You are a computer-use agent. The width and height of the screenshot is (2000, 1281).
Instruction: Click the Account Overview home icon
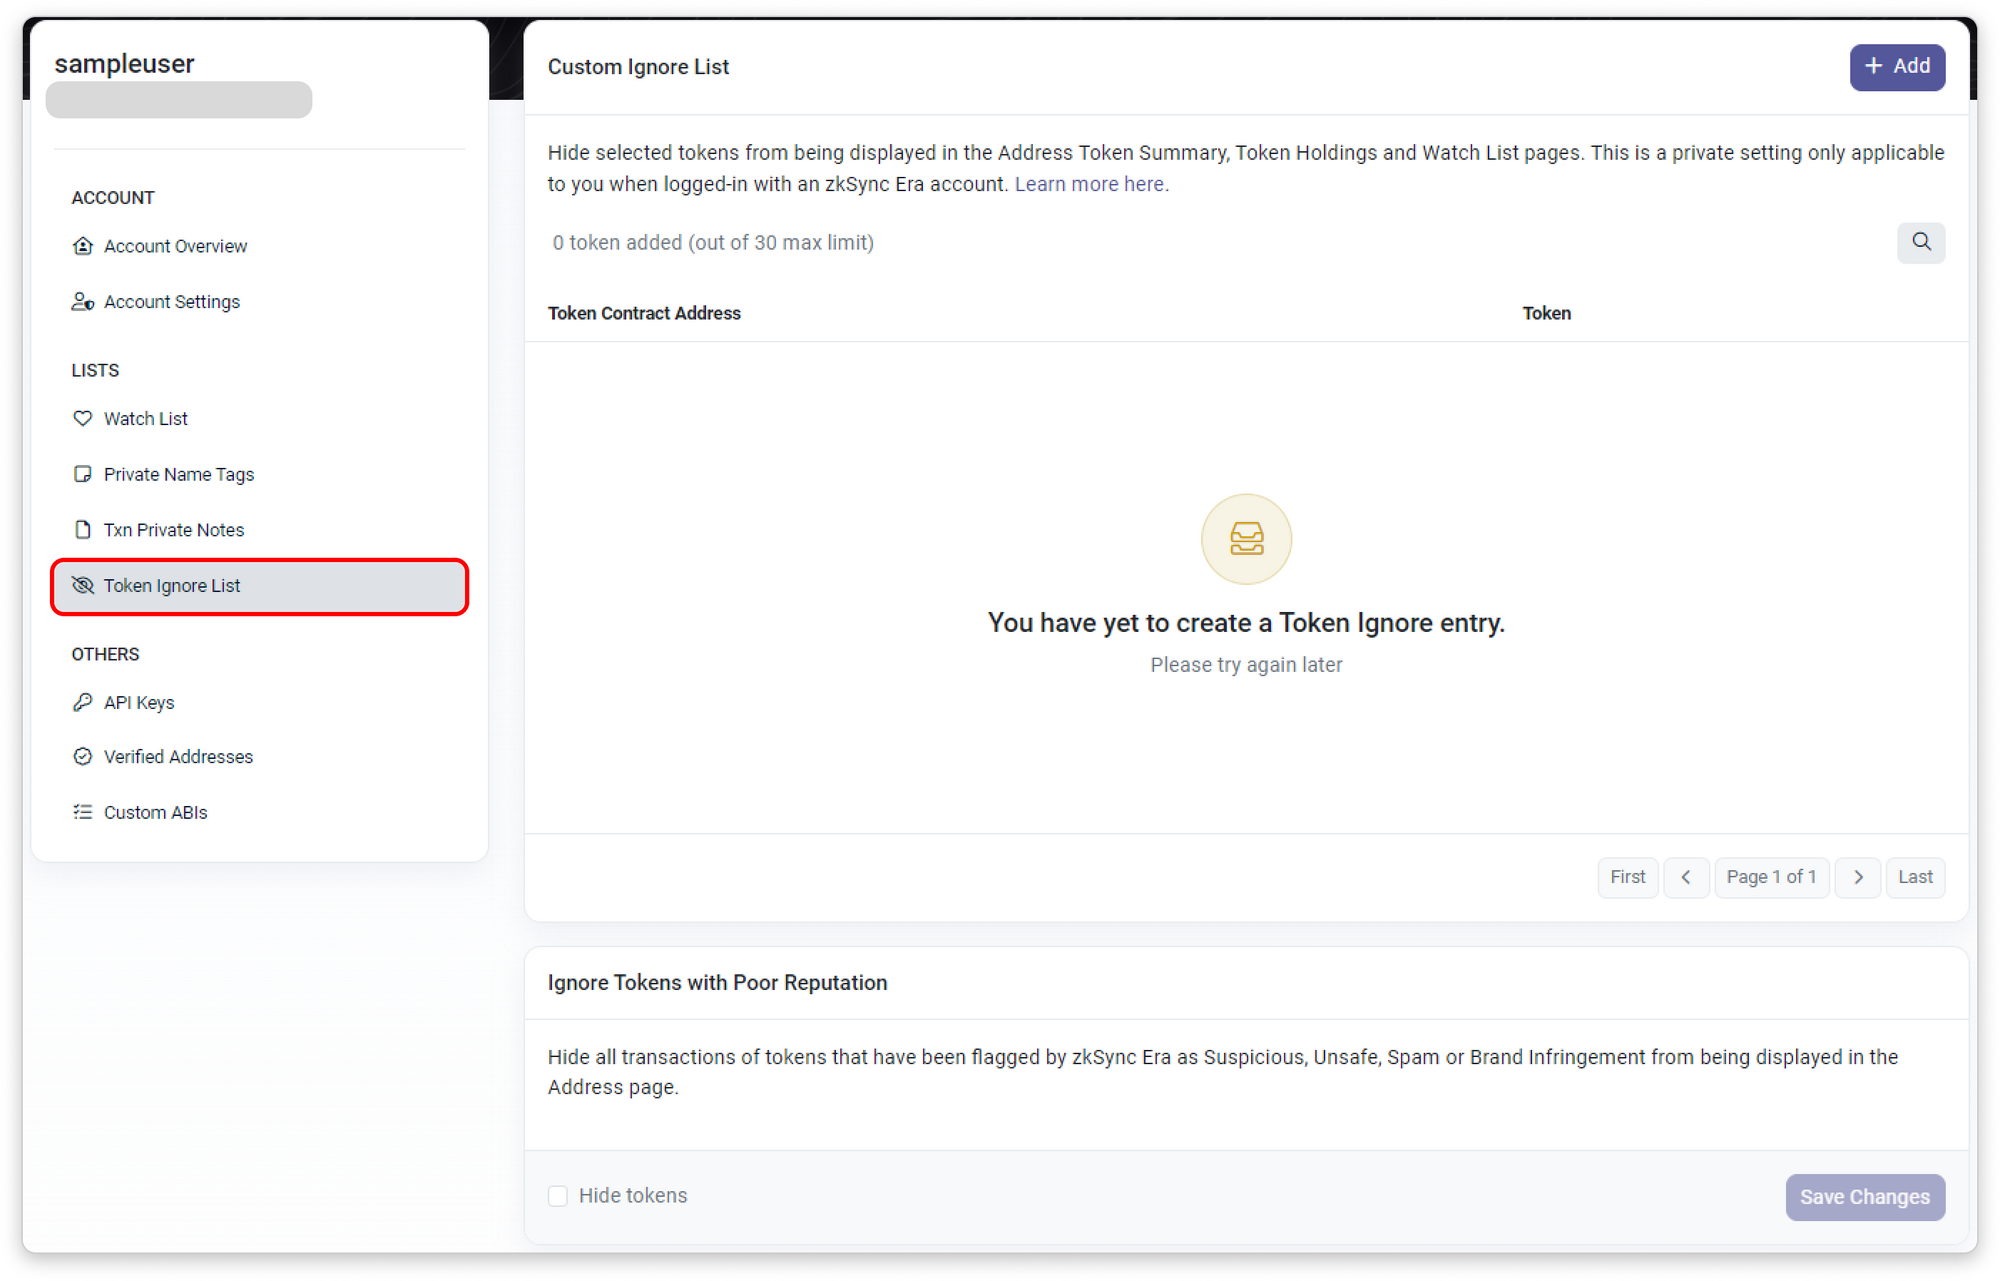(83, 246)
